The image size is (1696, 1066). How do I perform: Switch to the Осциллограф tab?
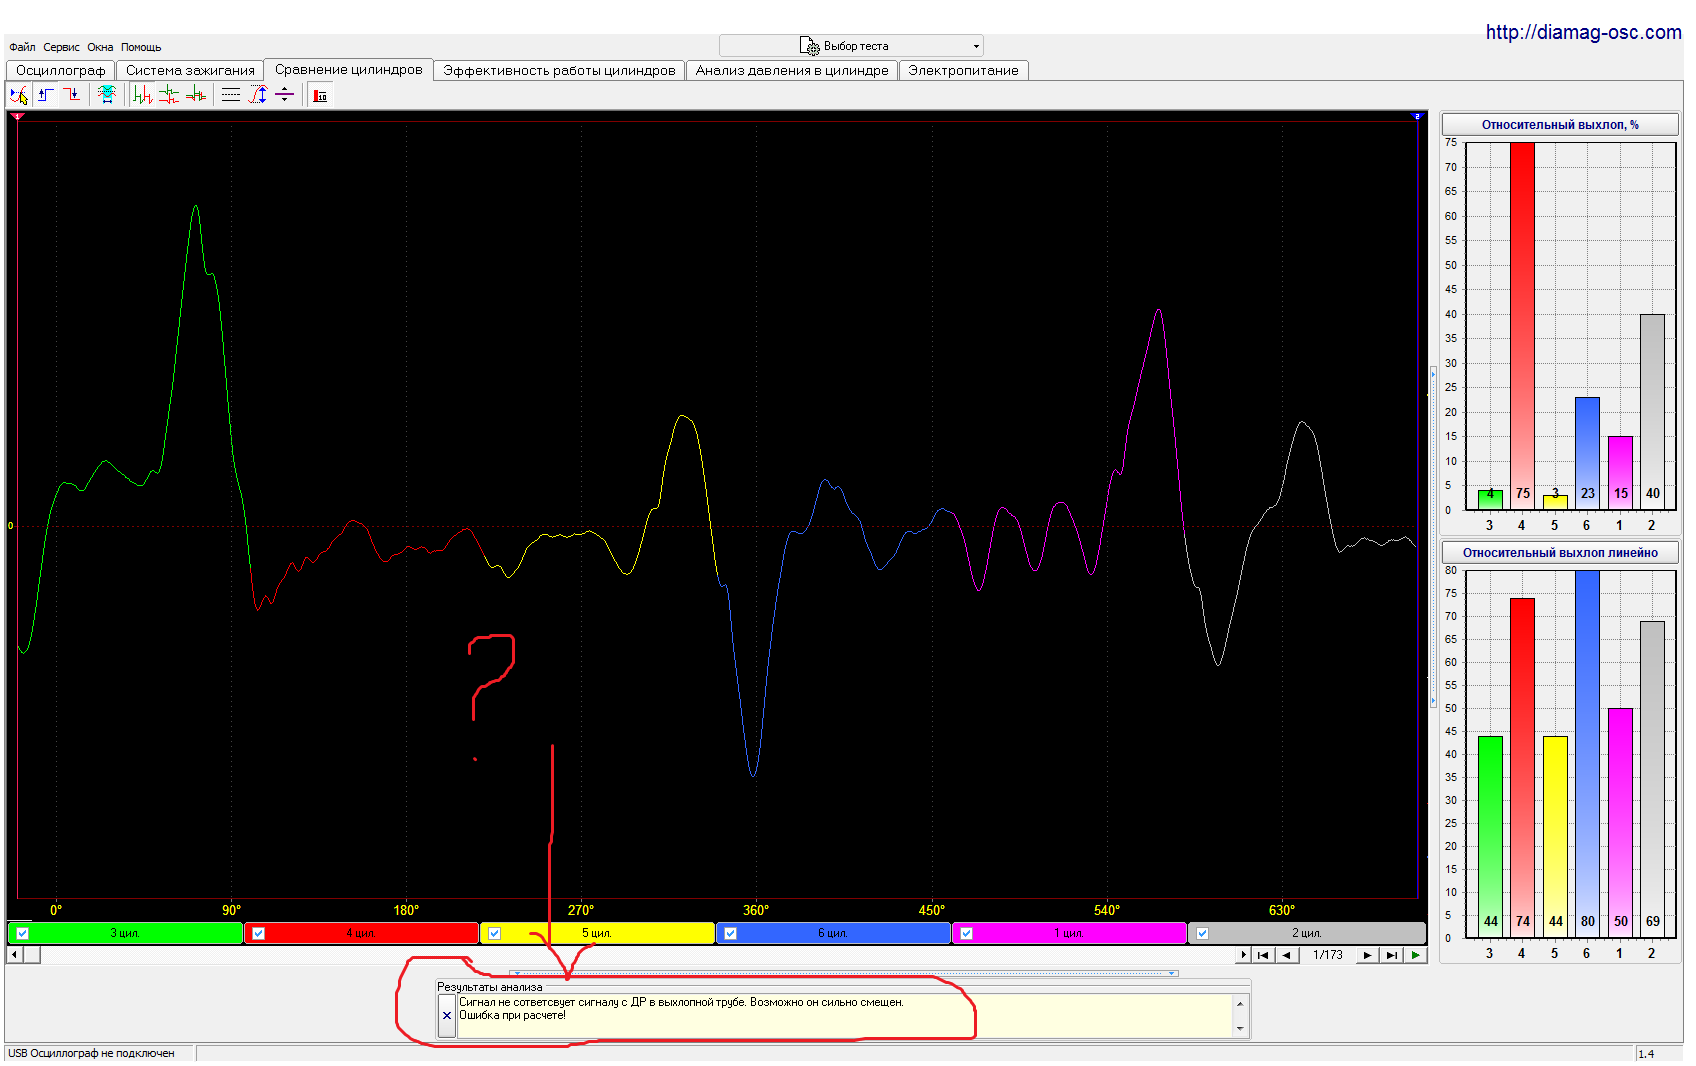(x=60, y=70)
